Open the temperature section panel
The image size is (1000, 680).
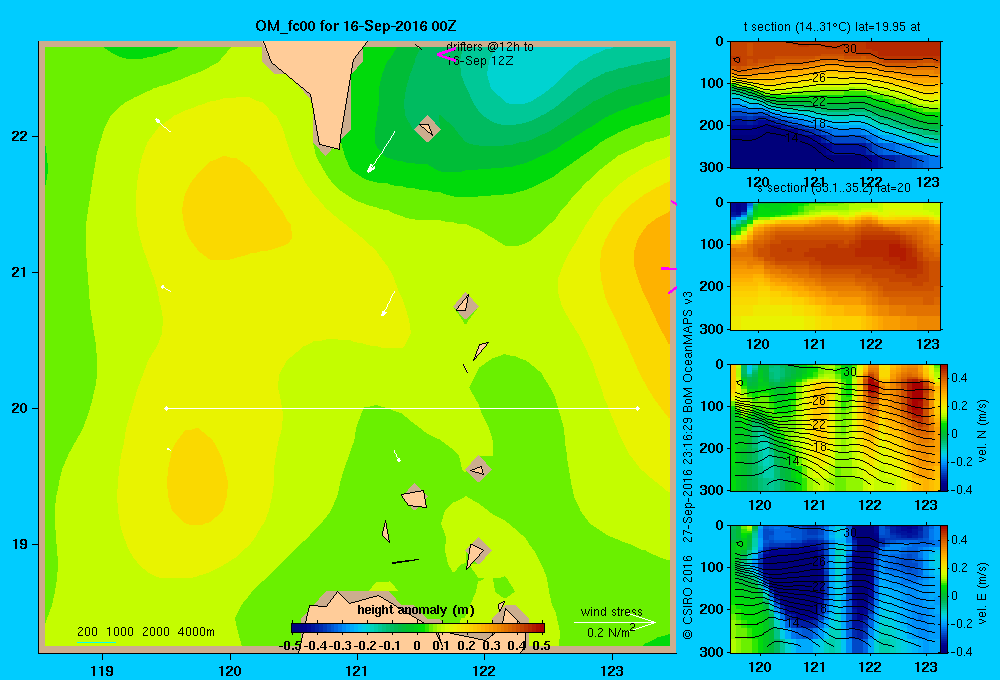835,105
